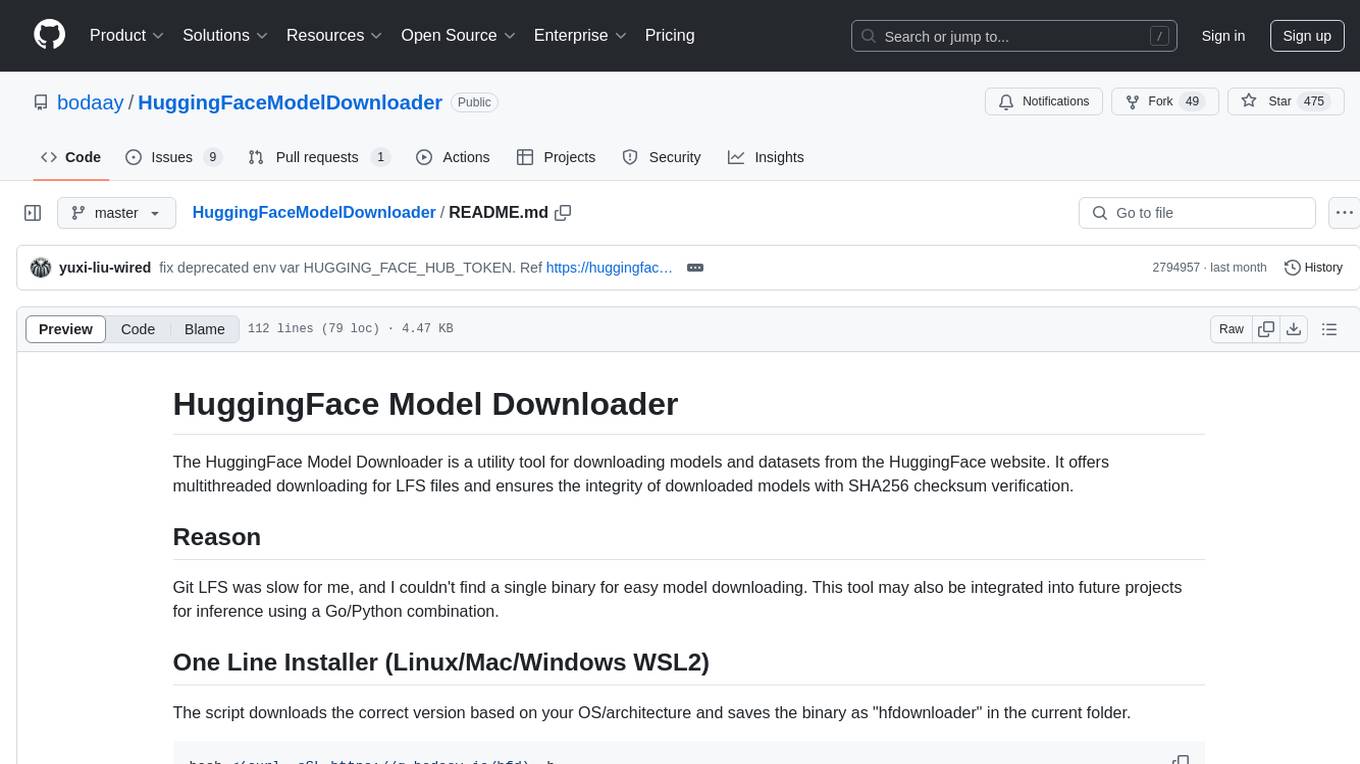The image size is (1360, 764).
Task: Expand the Resources menu
Action: [334, 35]
